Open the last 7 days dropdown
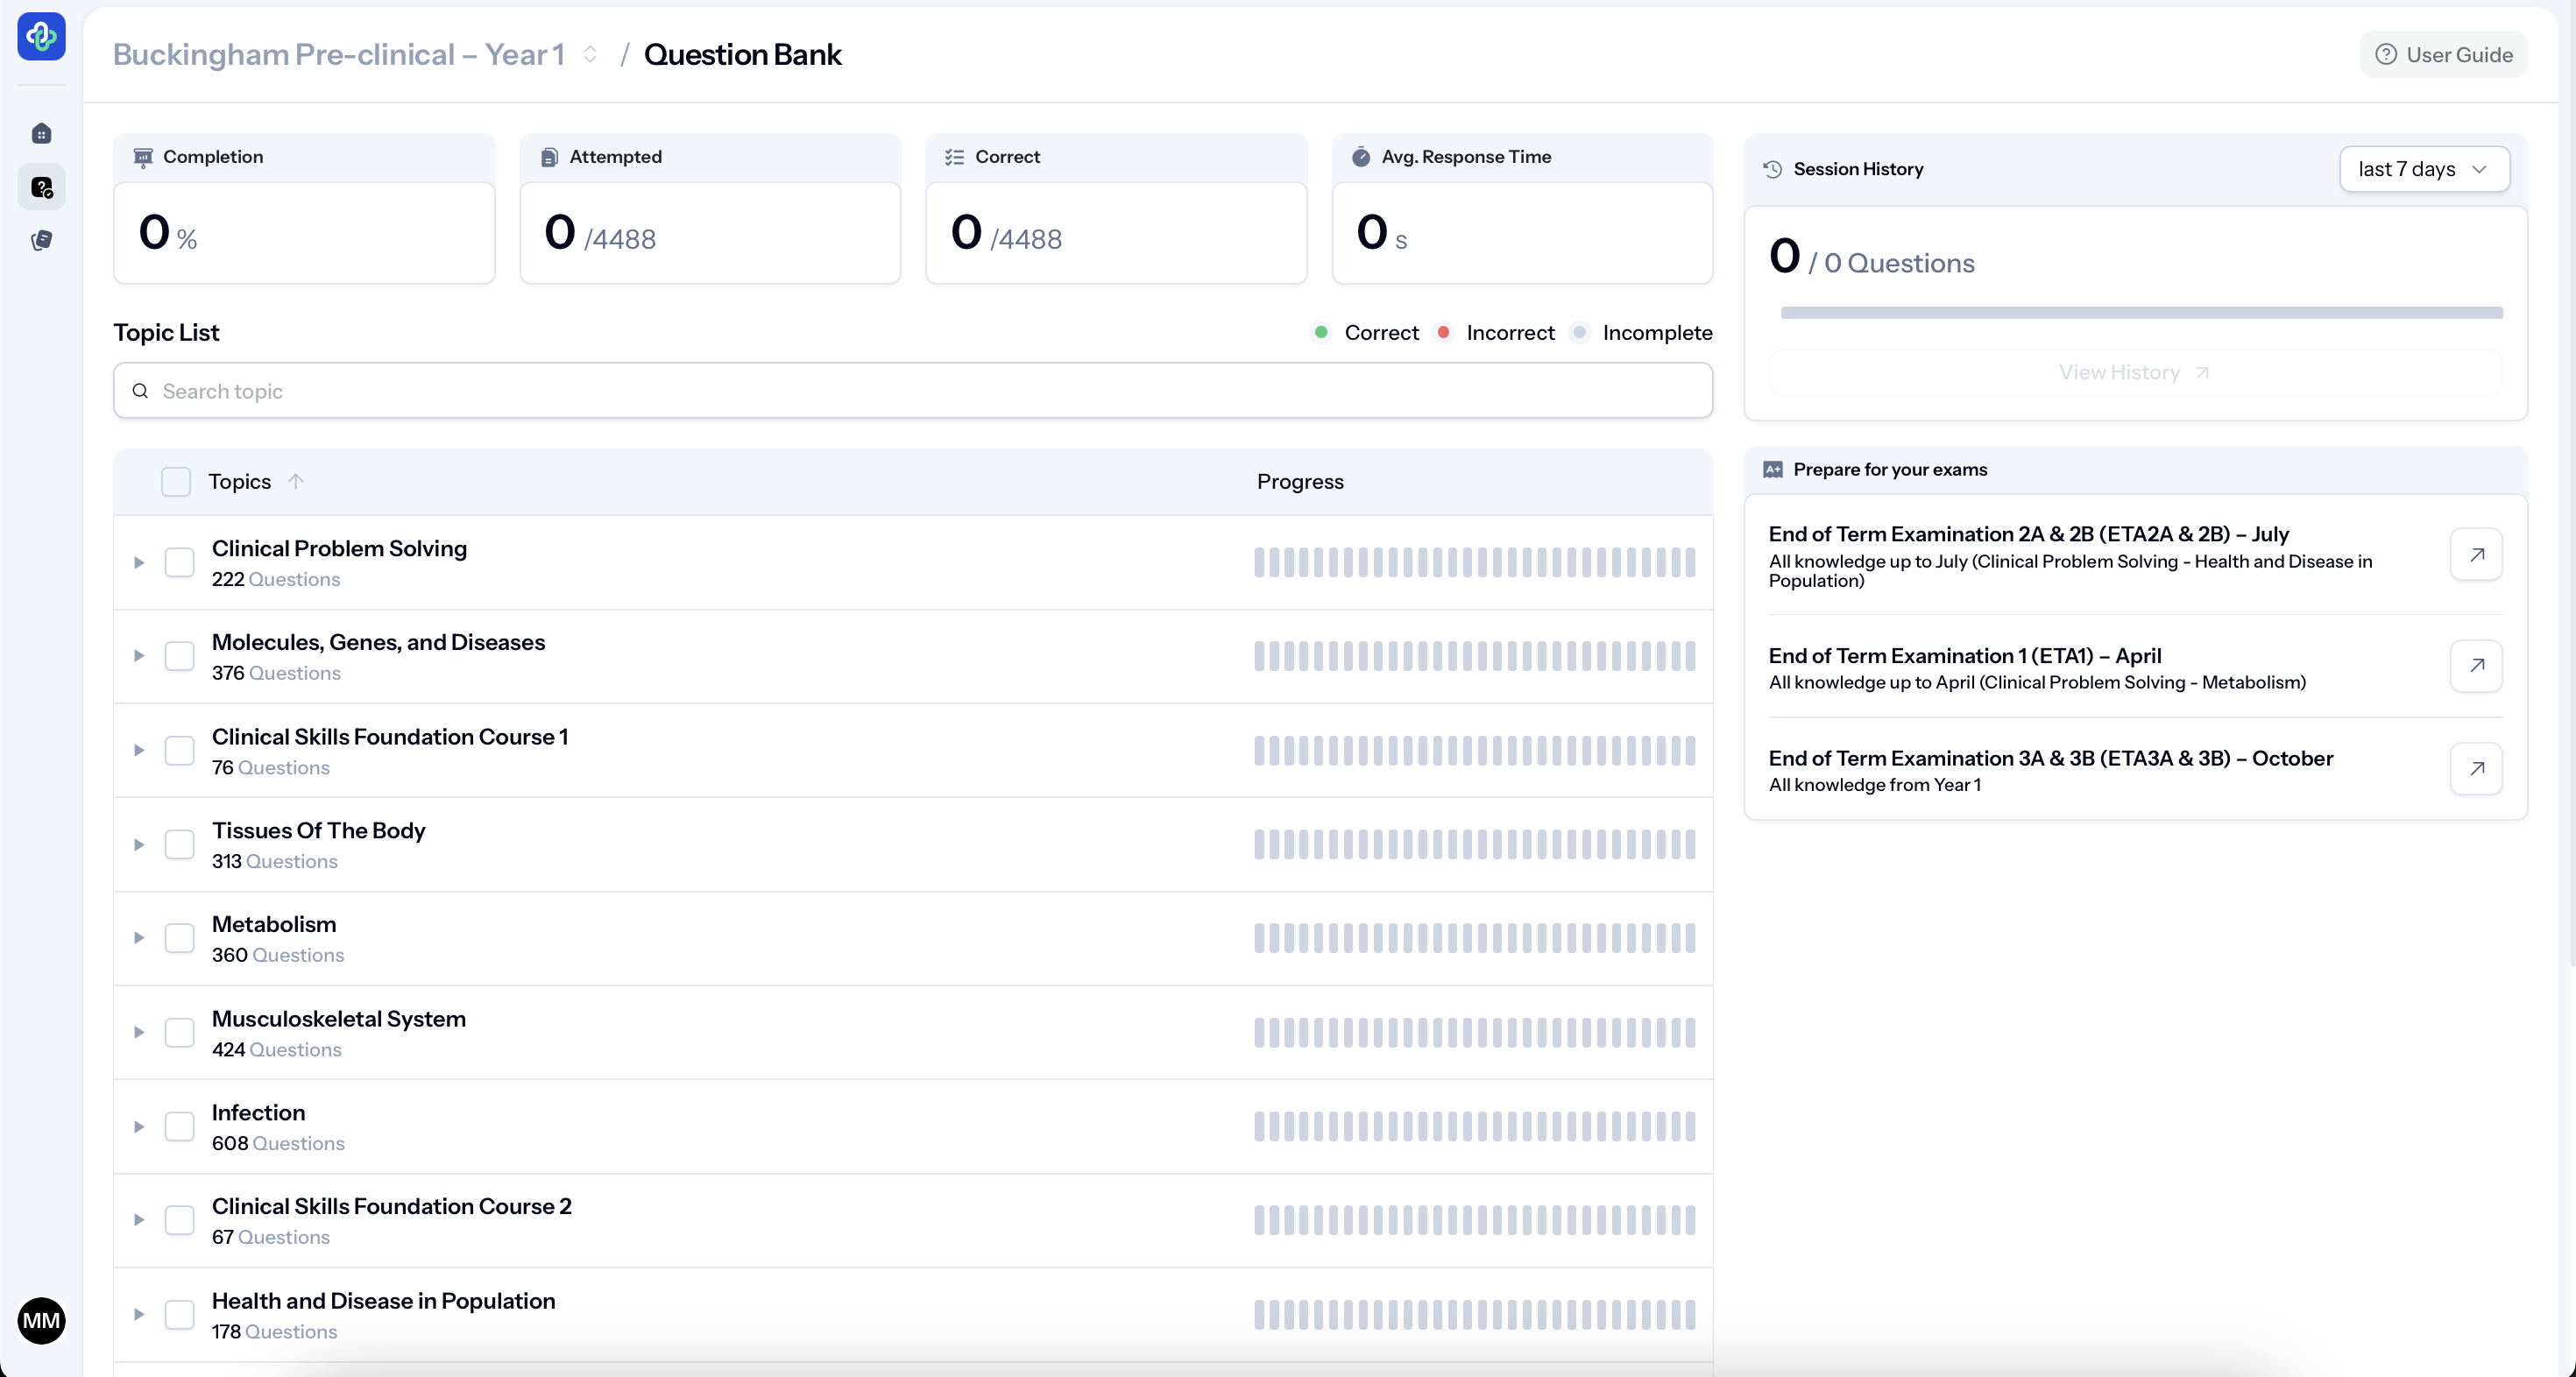 point(2423,169)
